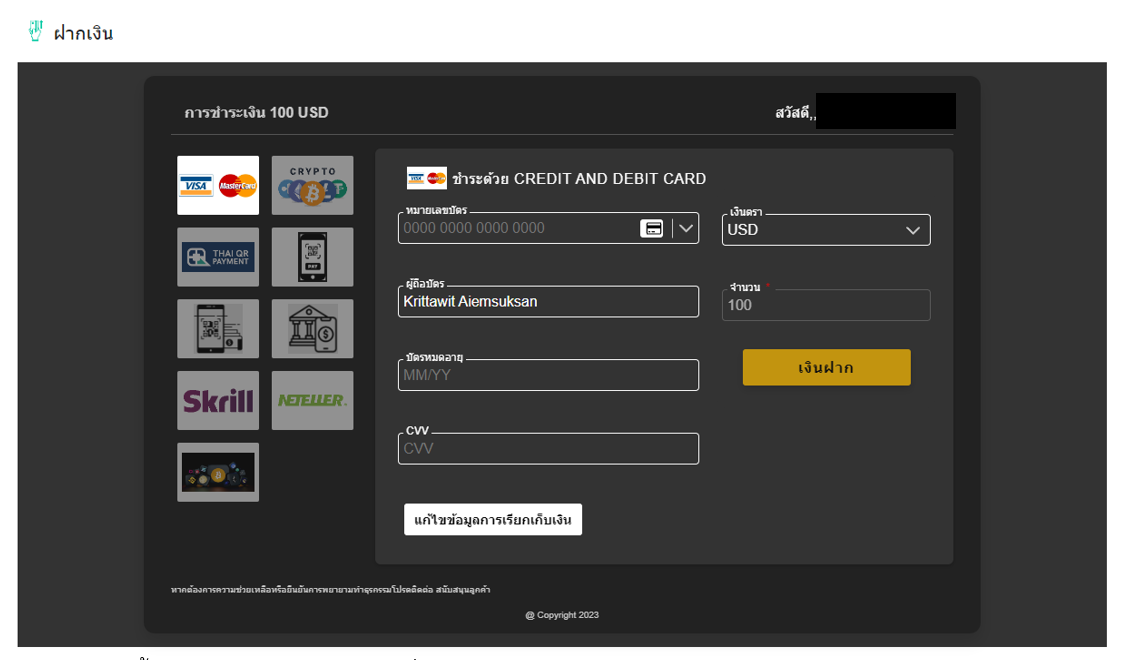Click the cardholder name Krittawit Aiemsuksan field
1125x660 pixels.
(x=548, y=301)
